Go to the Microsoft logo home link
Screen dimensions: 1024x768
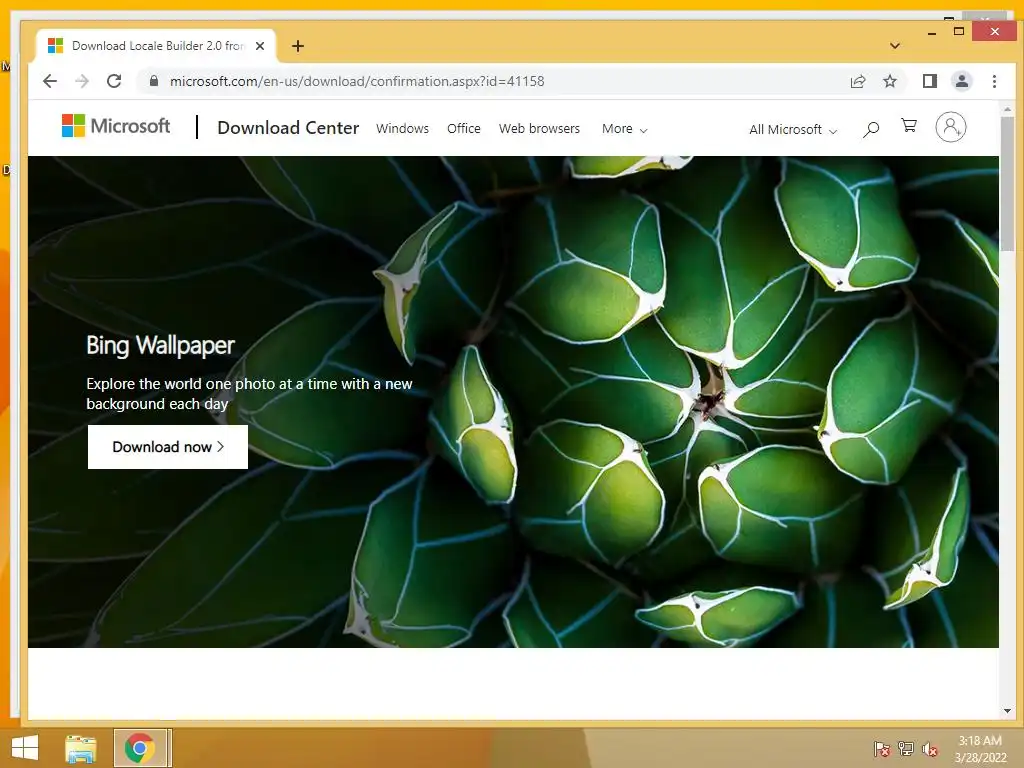pyautogui.click(x=116, y=125)
